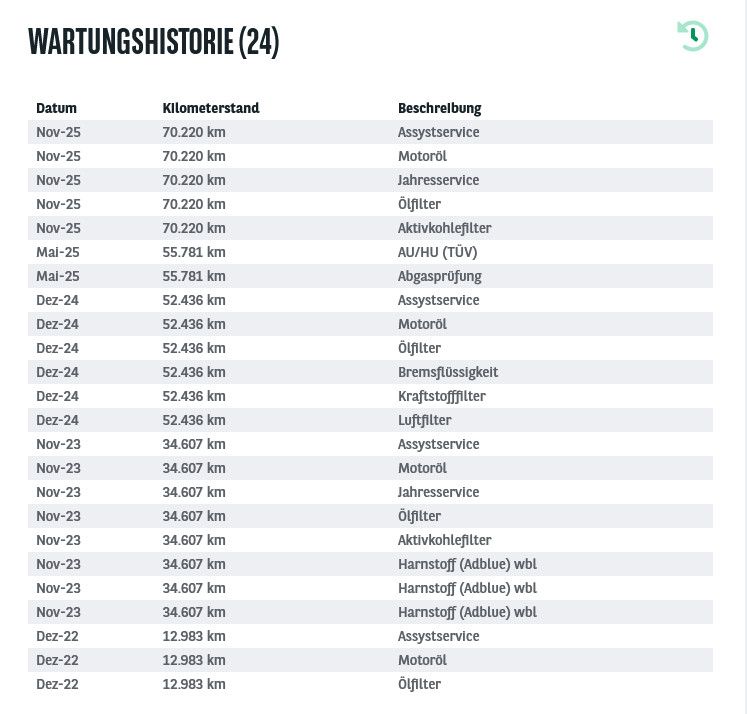Select the Dez-22 Assystservice row
This screenshot has height=714, width=747.
(370, 636)
